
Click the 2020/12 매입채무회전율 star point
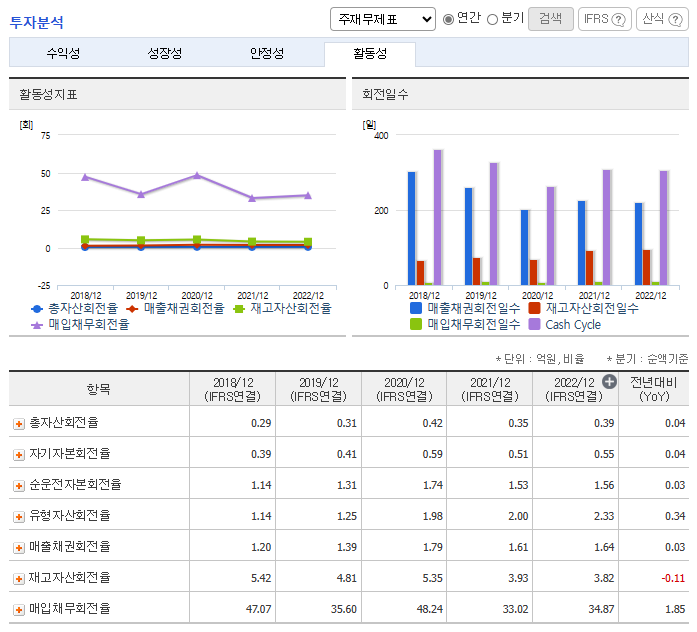197,176
